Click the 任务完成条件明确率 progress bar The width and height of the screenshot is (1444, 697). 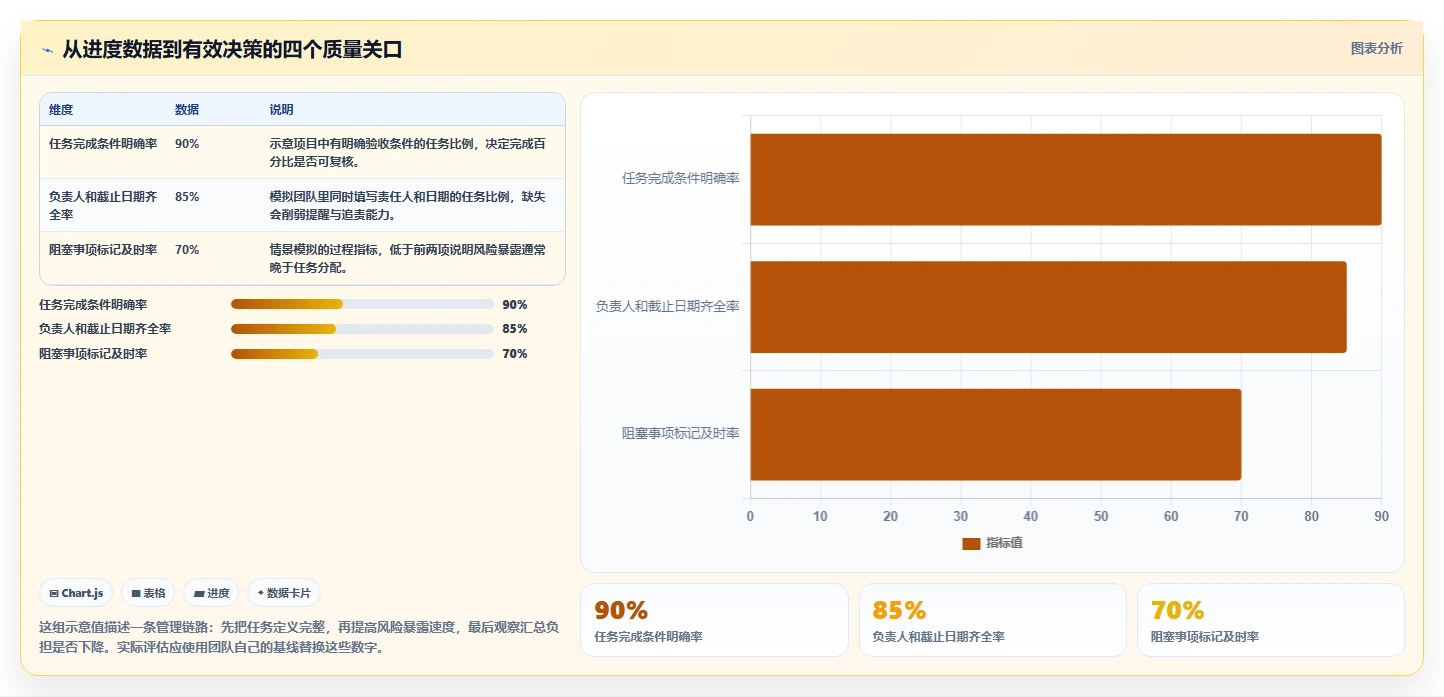tap(362, 304)
